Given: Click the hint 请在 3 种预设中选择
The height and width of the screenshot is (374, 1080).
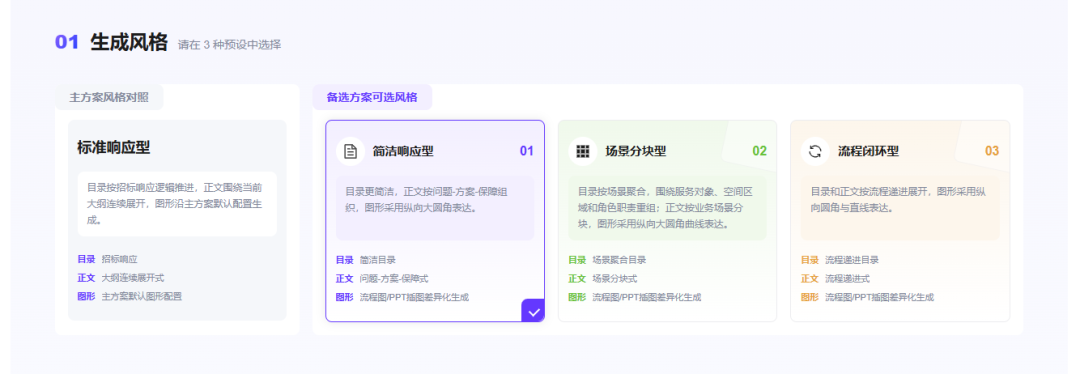Looking at the screenshot, I should [x=229, y=45].
